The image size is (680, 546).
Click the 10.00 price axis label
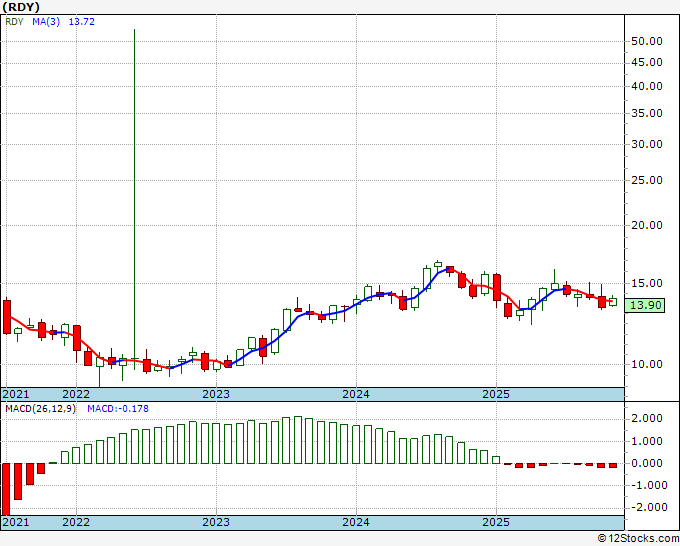tap(647, 365)
